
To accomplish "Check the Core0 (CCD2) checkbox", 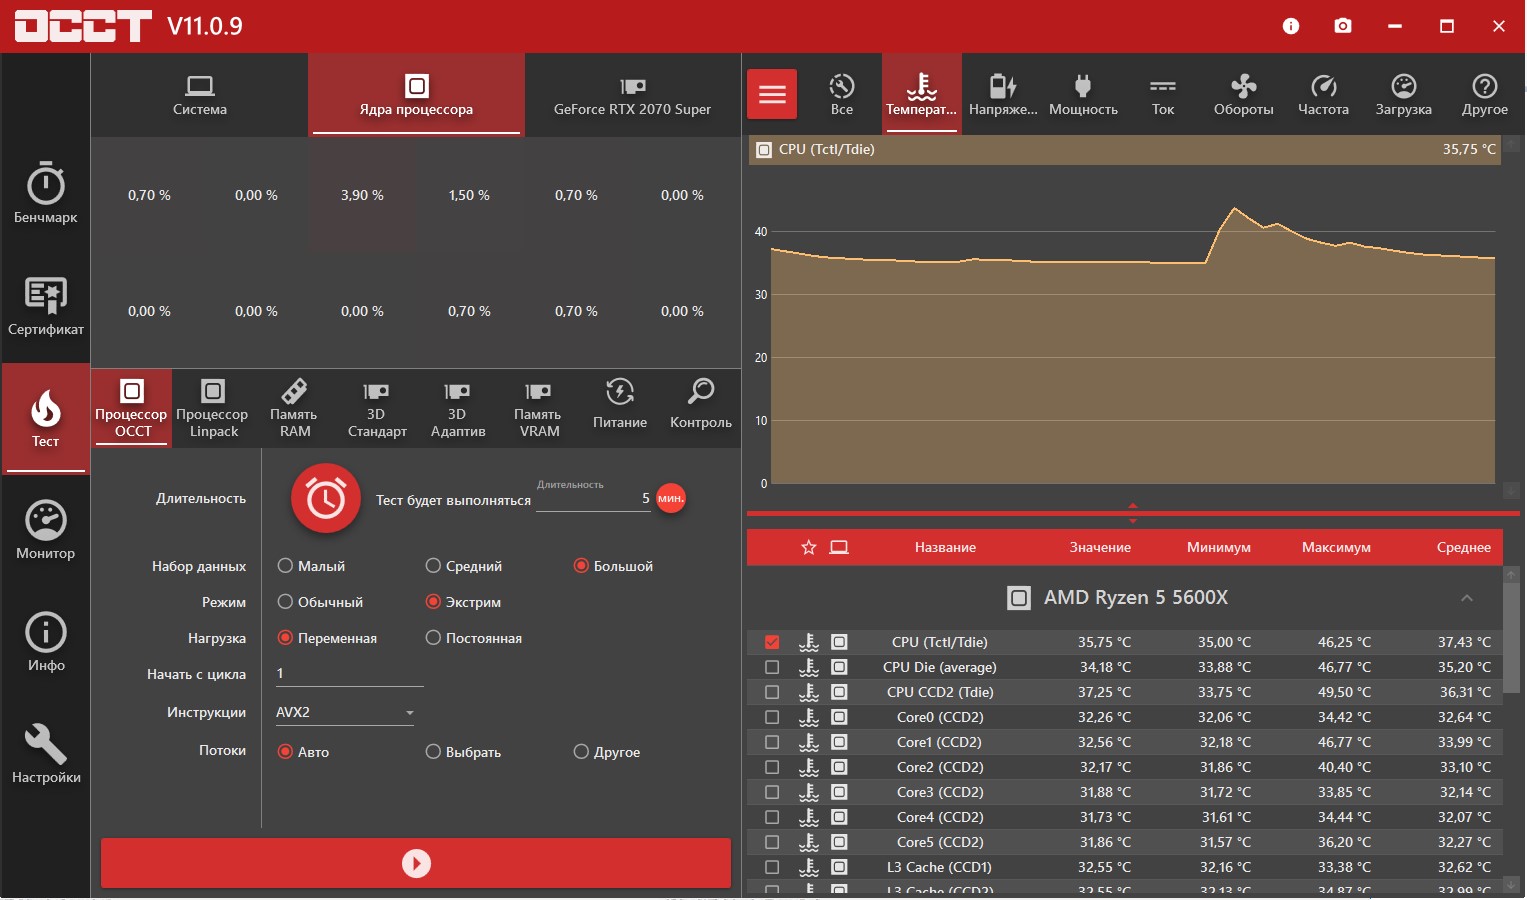I will pos(772,717).
